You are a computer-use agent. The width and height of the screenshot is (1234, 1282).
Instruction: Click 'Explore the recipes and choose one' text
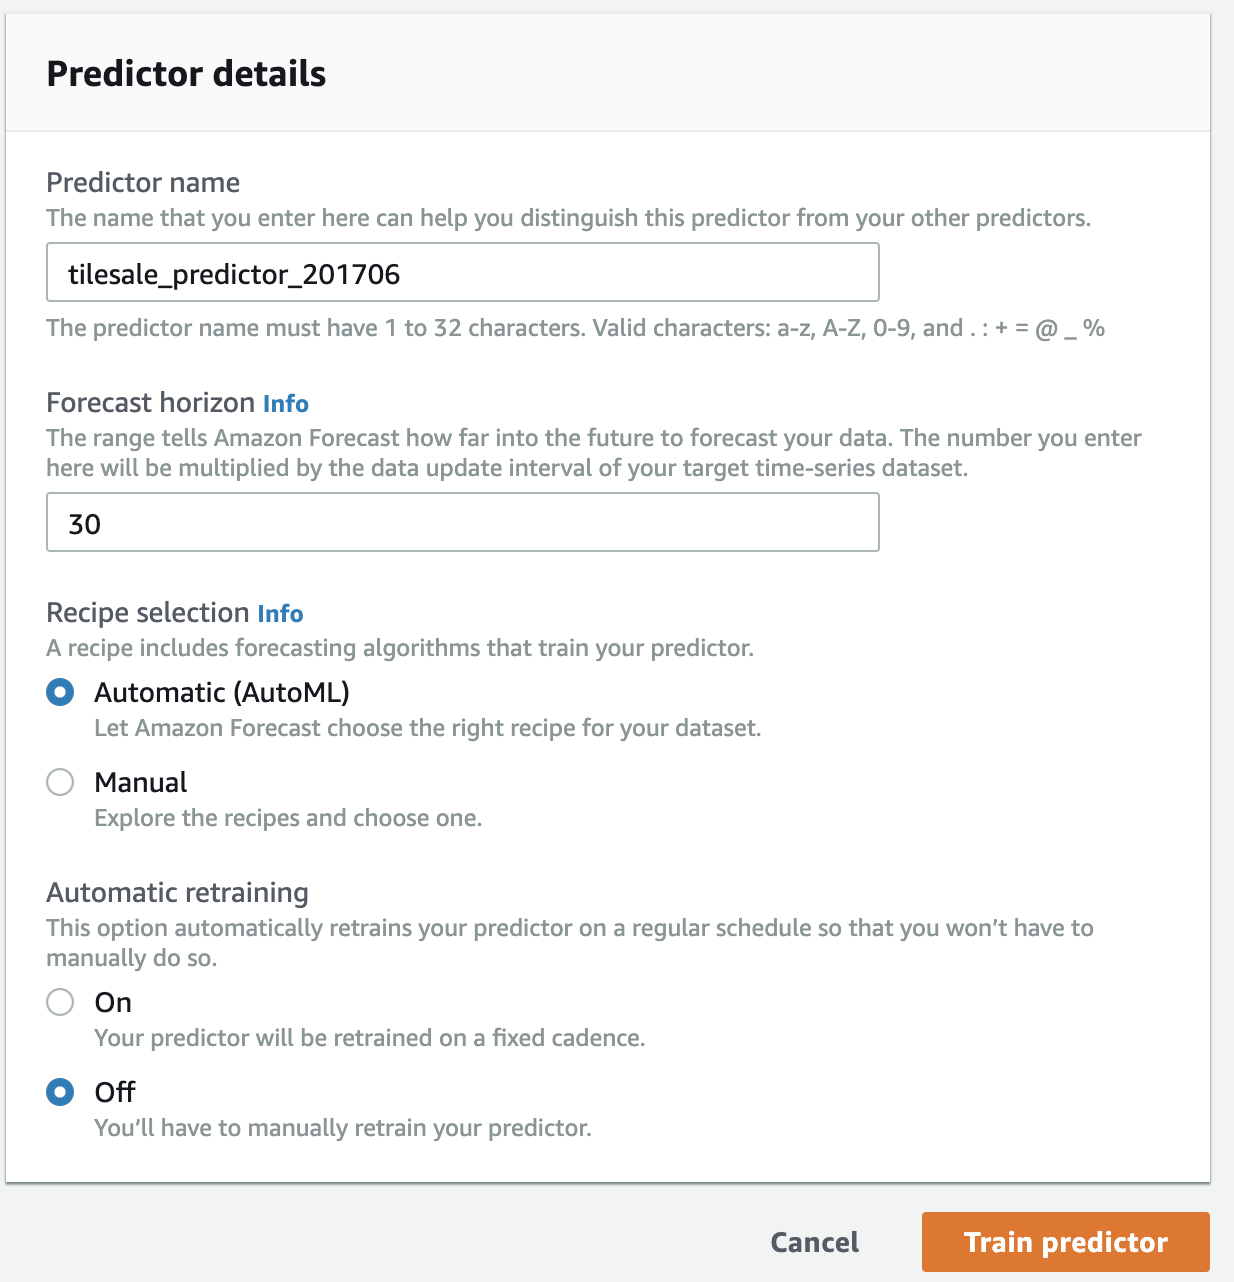click(x=288, y=818)
